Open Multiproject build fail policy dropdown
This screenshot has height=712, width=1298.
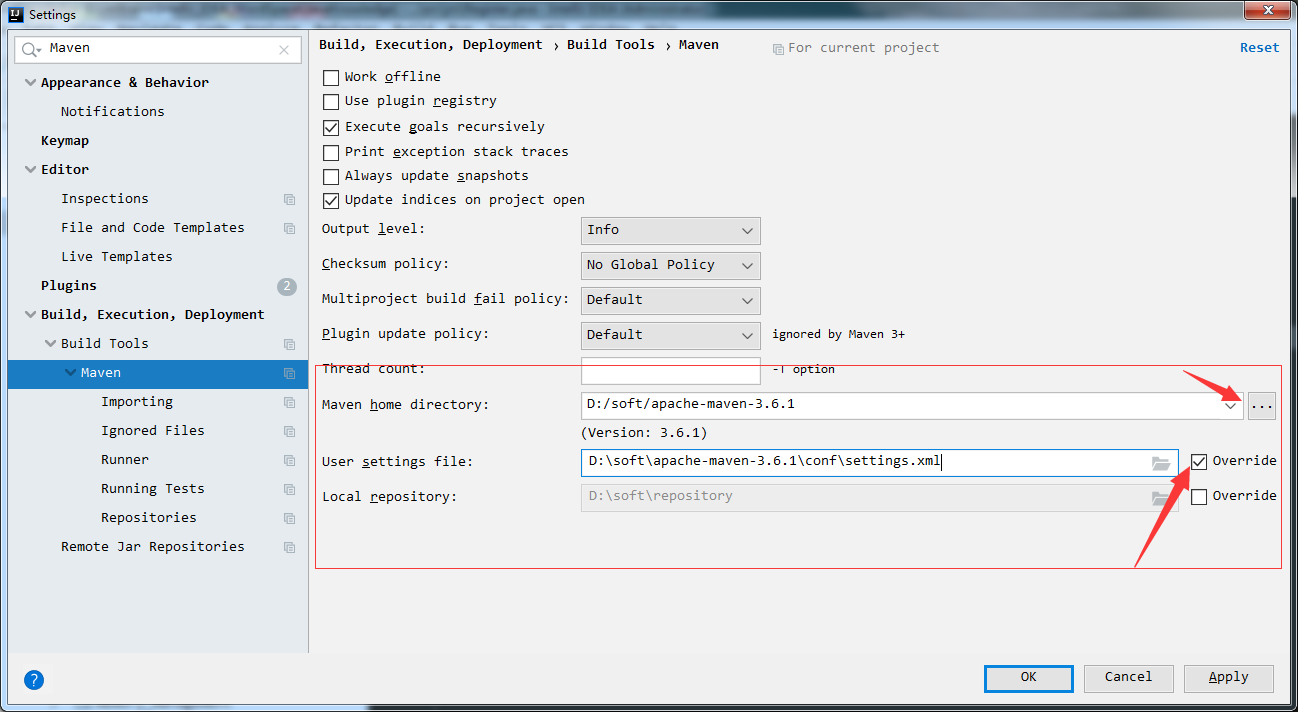click(x=670, y=300)
